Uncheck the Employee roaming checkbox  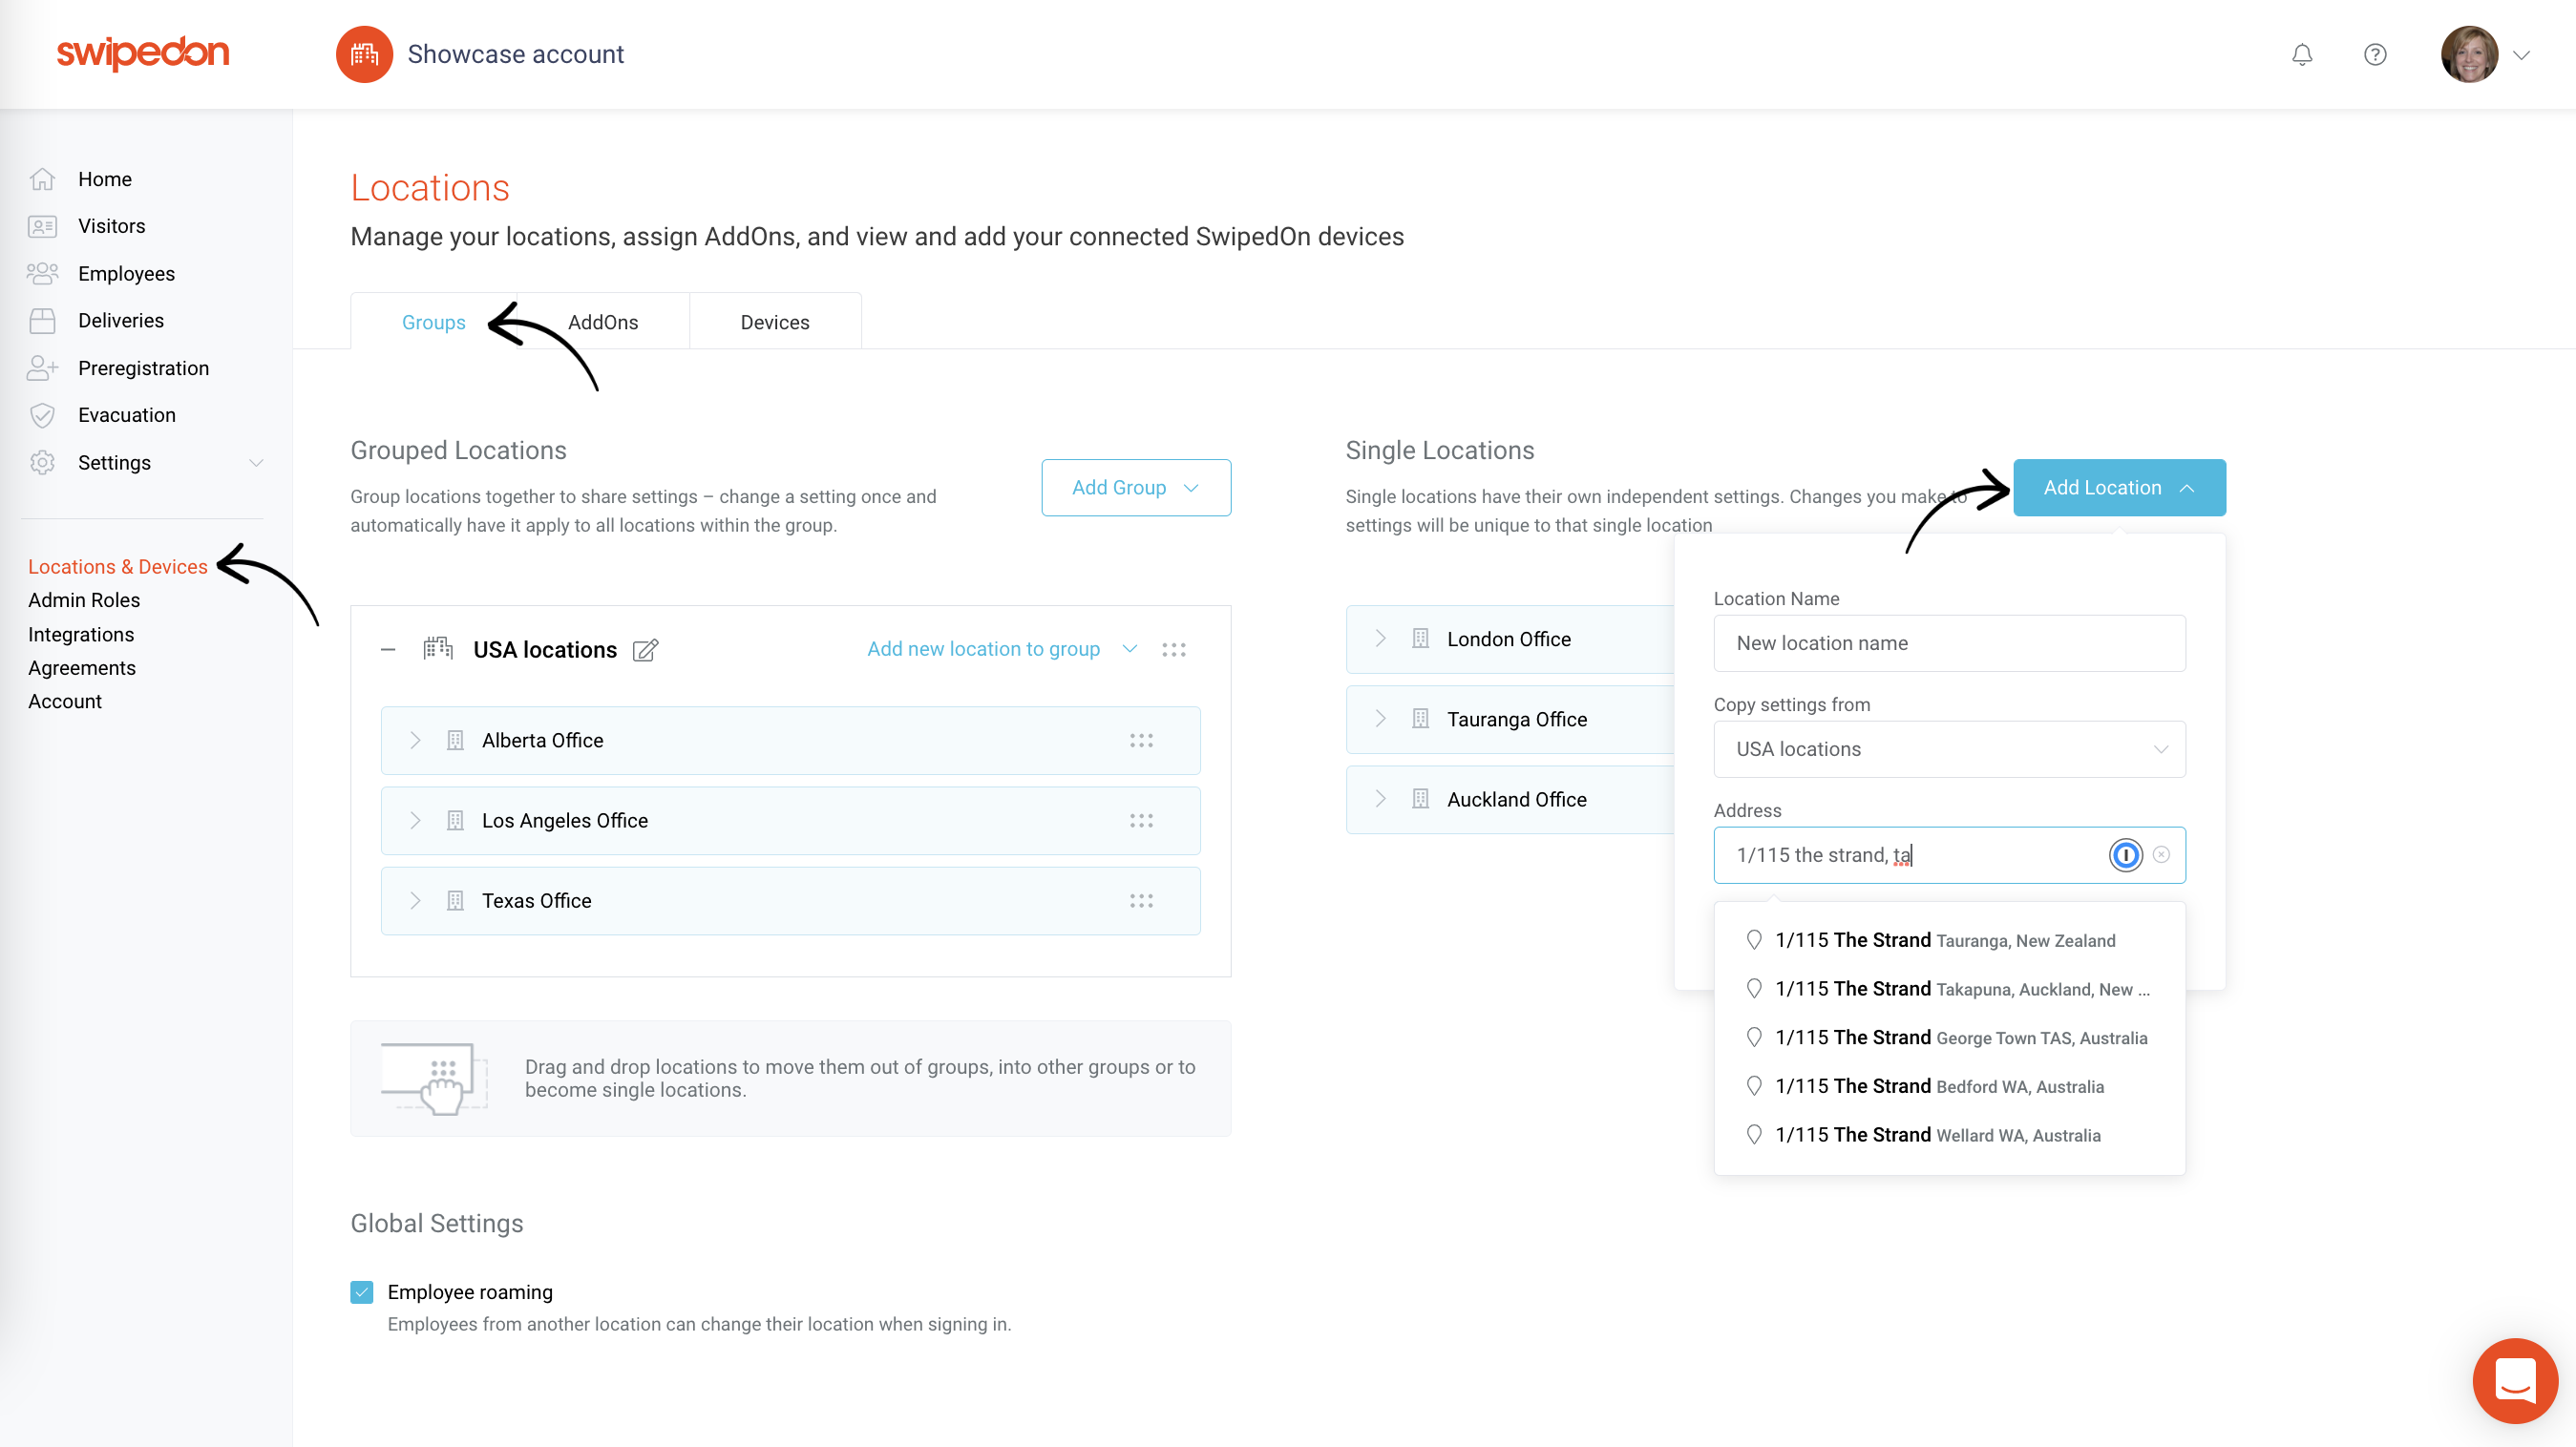[362, 1292]
